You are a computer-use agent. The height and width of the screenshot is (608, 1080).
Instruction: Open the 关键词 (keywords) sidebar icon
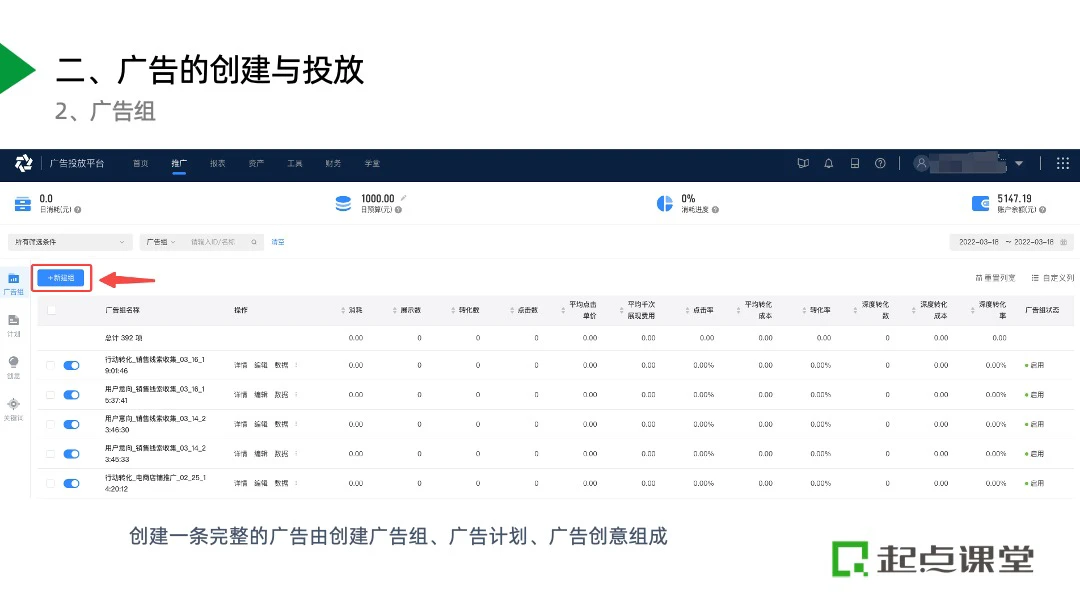[x=13, y=407]
